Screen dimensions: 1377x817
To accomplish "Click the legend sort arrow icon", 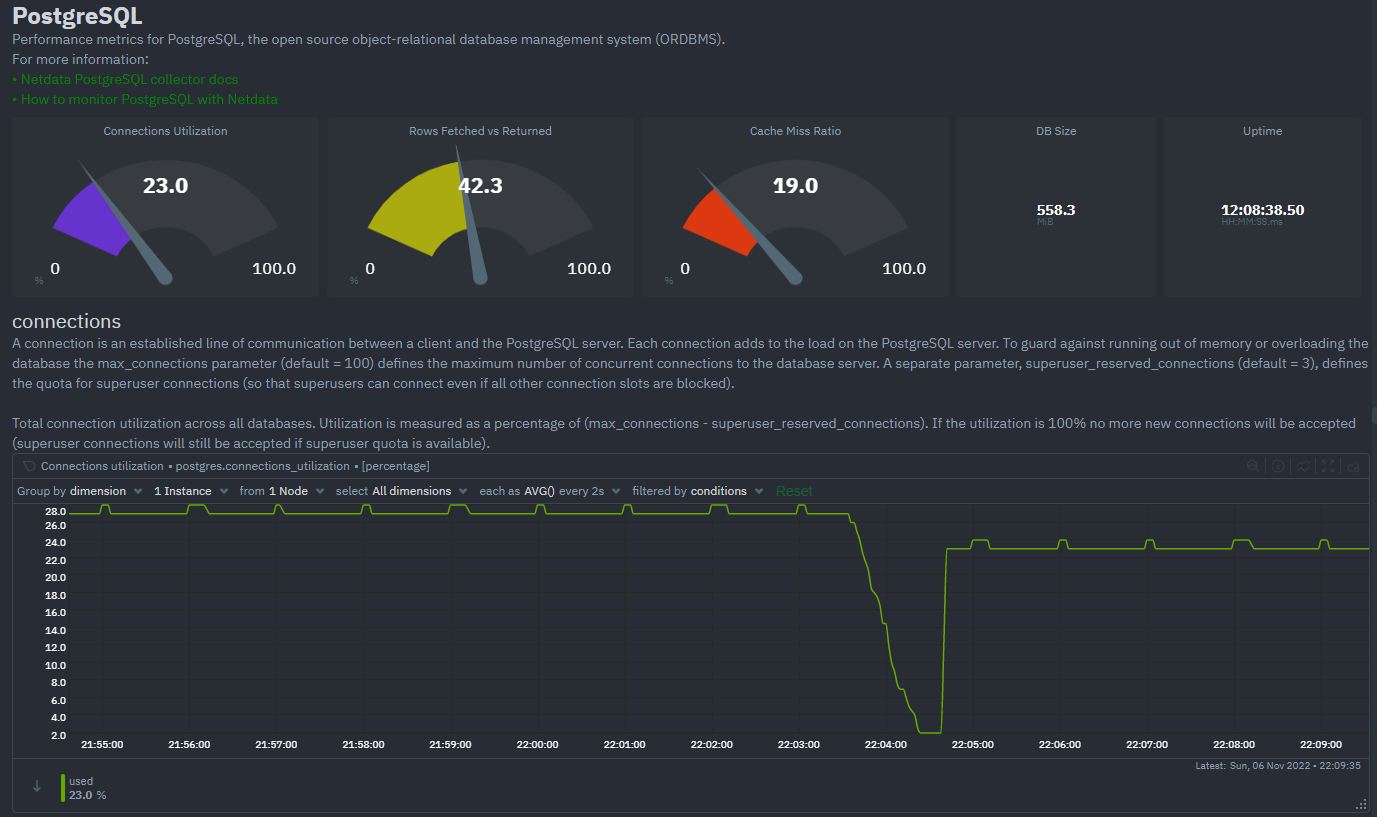I will click(37, 786).
